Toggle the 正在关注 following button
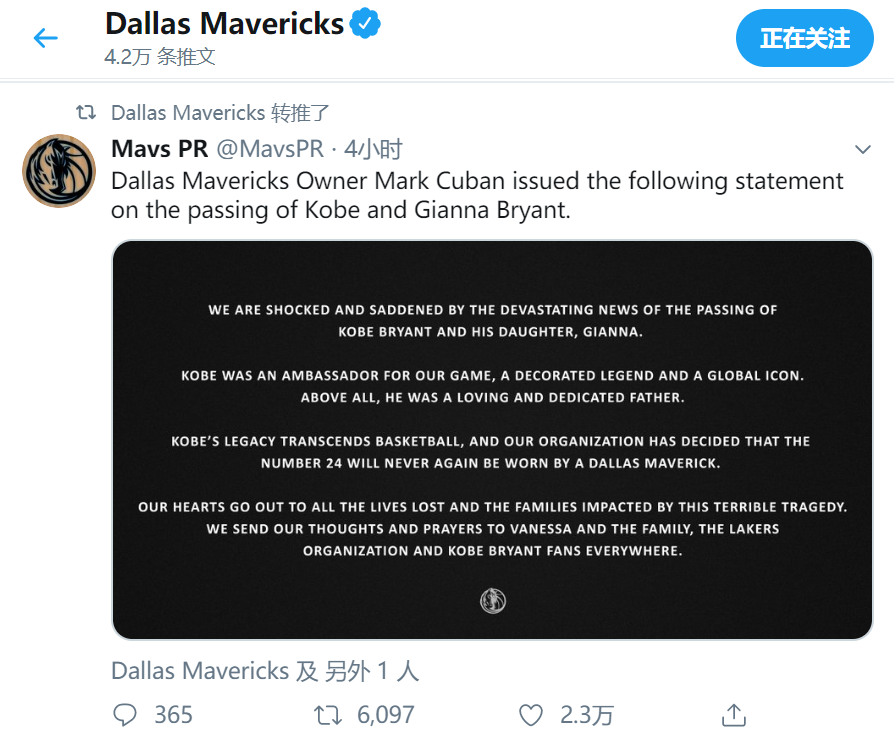 point(804,38)
